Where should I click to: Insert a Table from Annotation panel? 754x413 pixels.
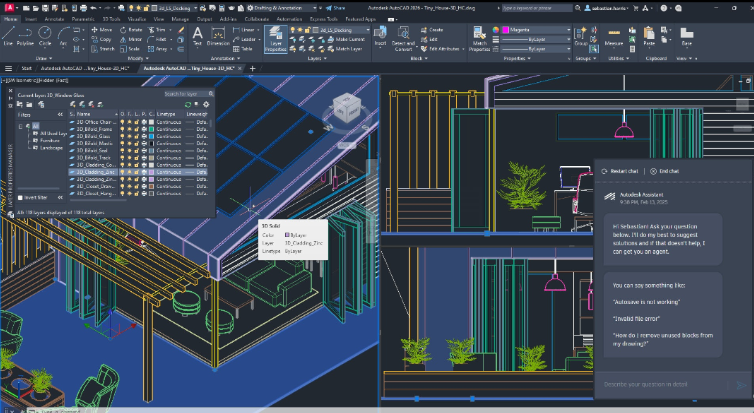[x=243, y=49]
